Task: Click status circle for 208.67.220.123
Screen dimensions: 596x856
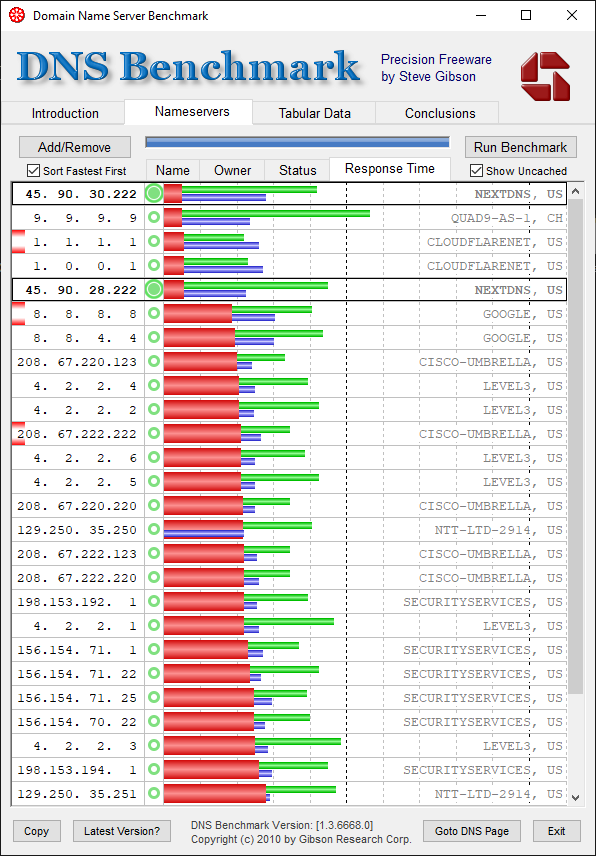Action: pos(154,361)
